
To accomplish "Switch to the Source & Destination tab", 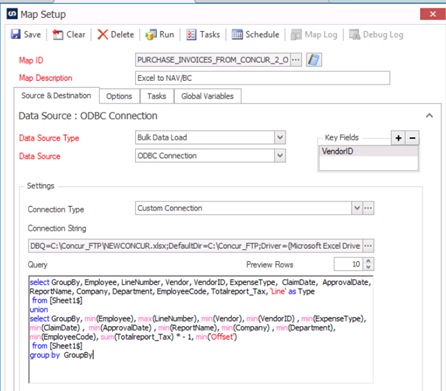I will (x=56, y=96).
